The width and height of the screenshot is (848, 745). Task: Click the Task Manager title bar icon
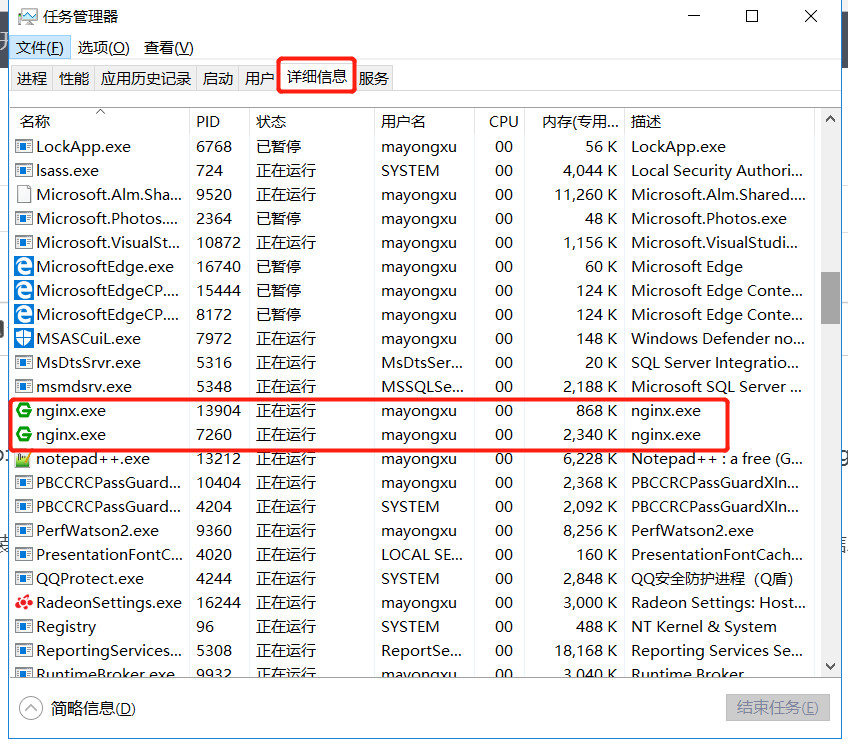27,17
